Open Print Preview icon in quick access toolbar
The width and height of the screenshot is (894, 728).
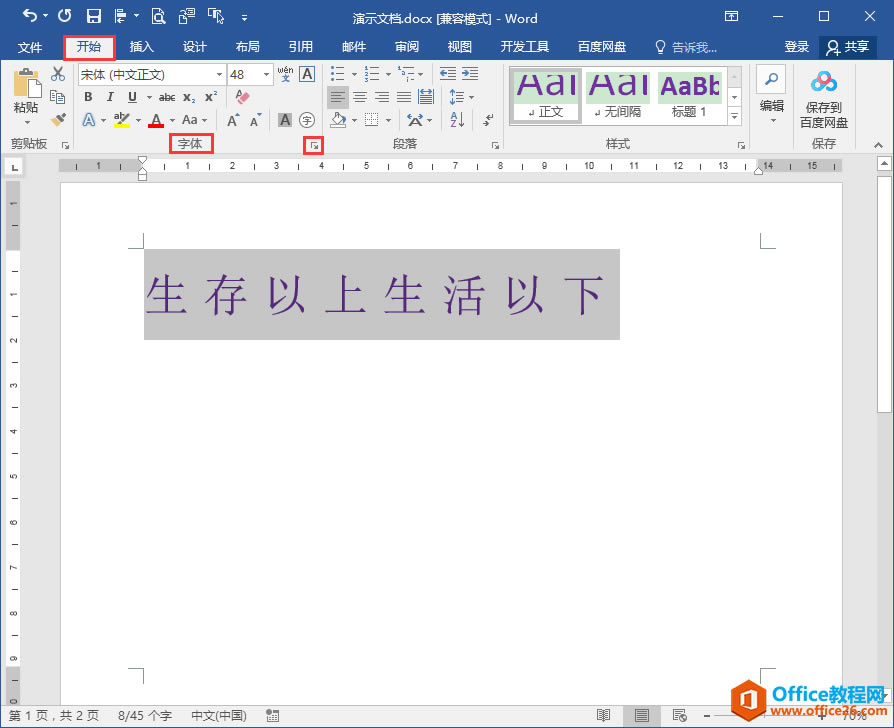[158, 17]
